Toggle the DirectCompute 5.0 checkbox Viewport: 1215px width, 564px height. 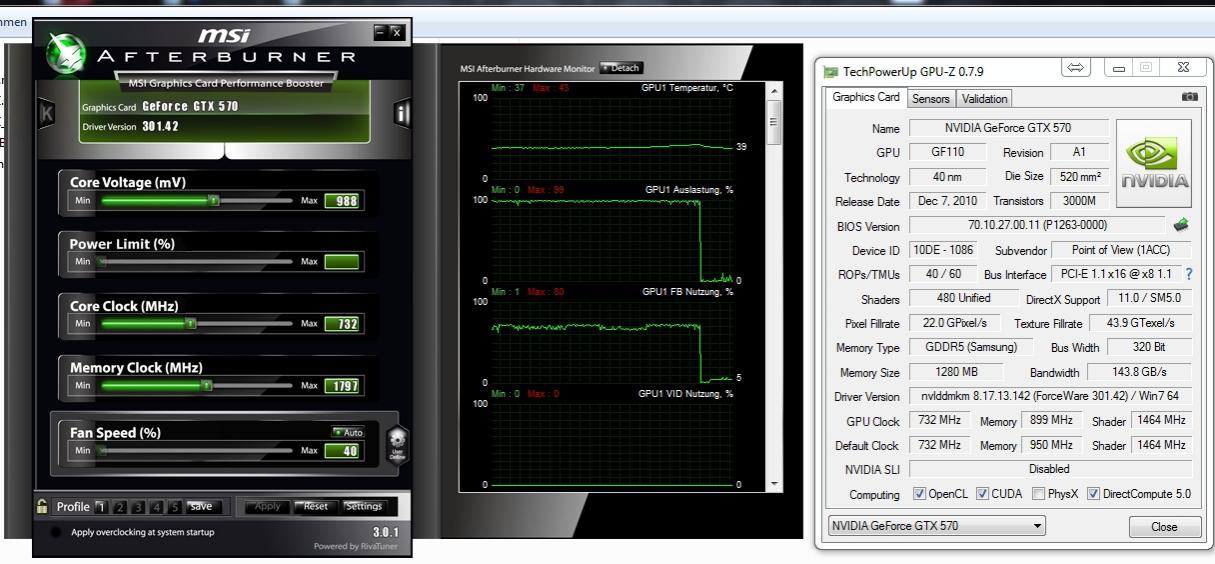tap(1093, 494)
